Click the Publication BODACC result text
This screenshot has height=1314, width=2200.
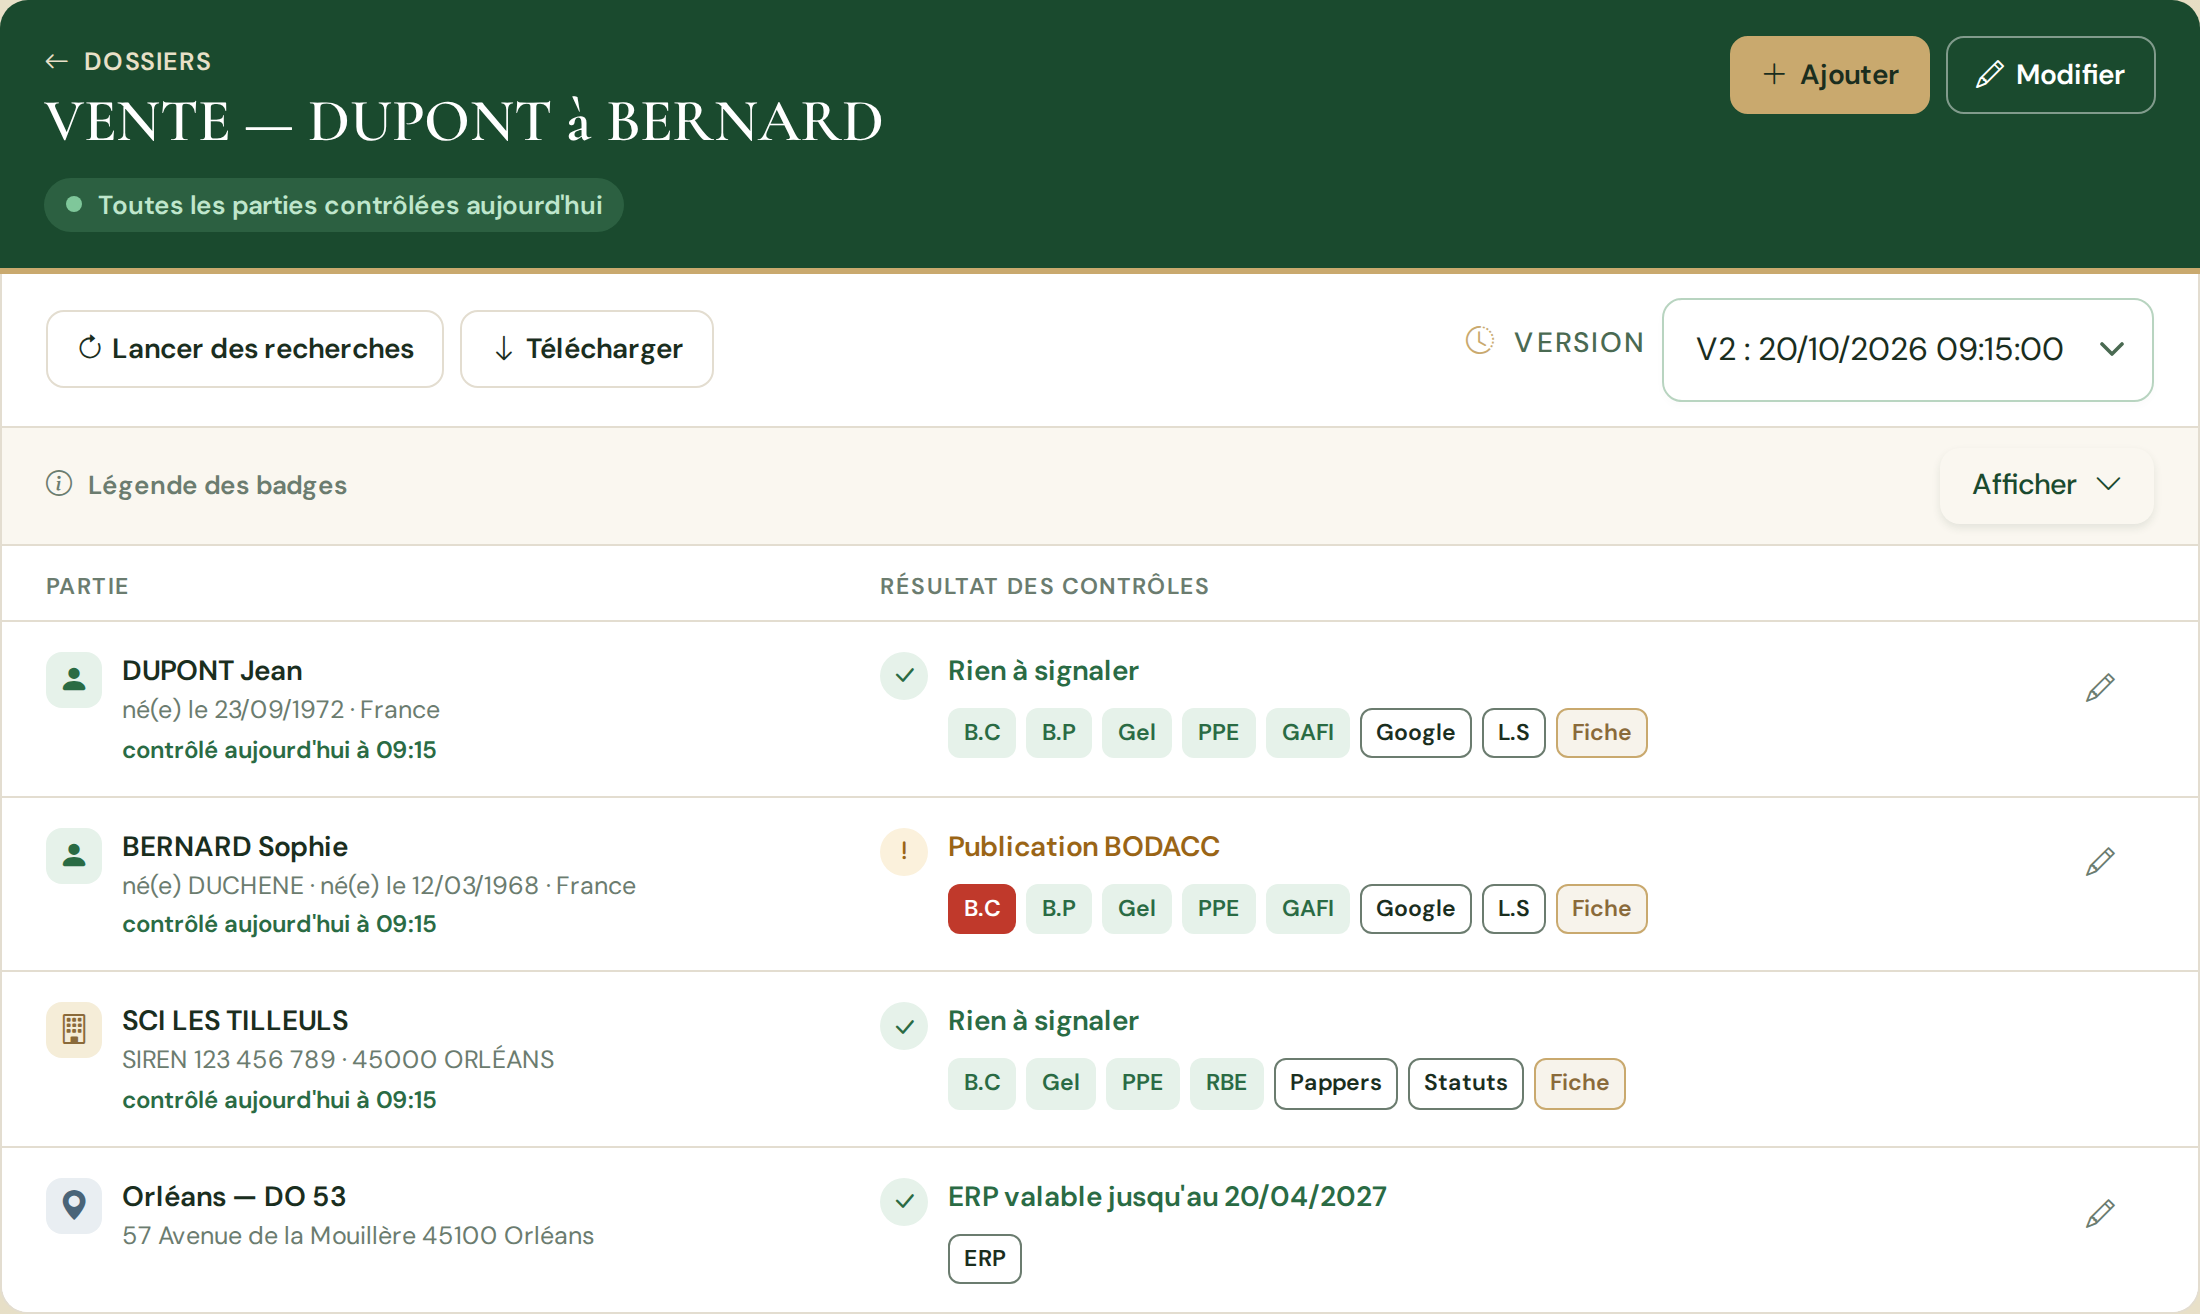pos(1083,847)
